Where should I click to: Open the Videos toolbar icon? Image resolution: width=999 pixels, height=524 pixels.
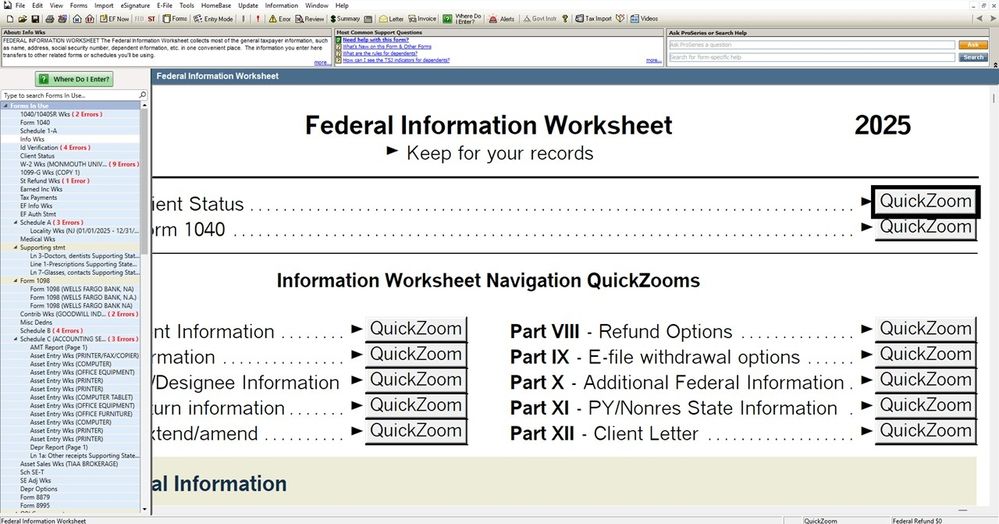click(643, 18)
